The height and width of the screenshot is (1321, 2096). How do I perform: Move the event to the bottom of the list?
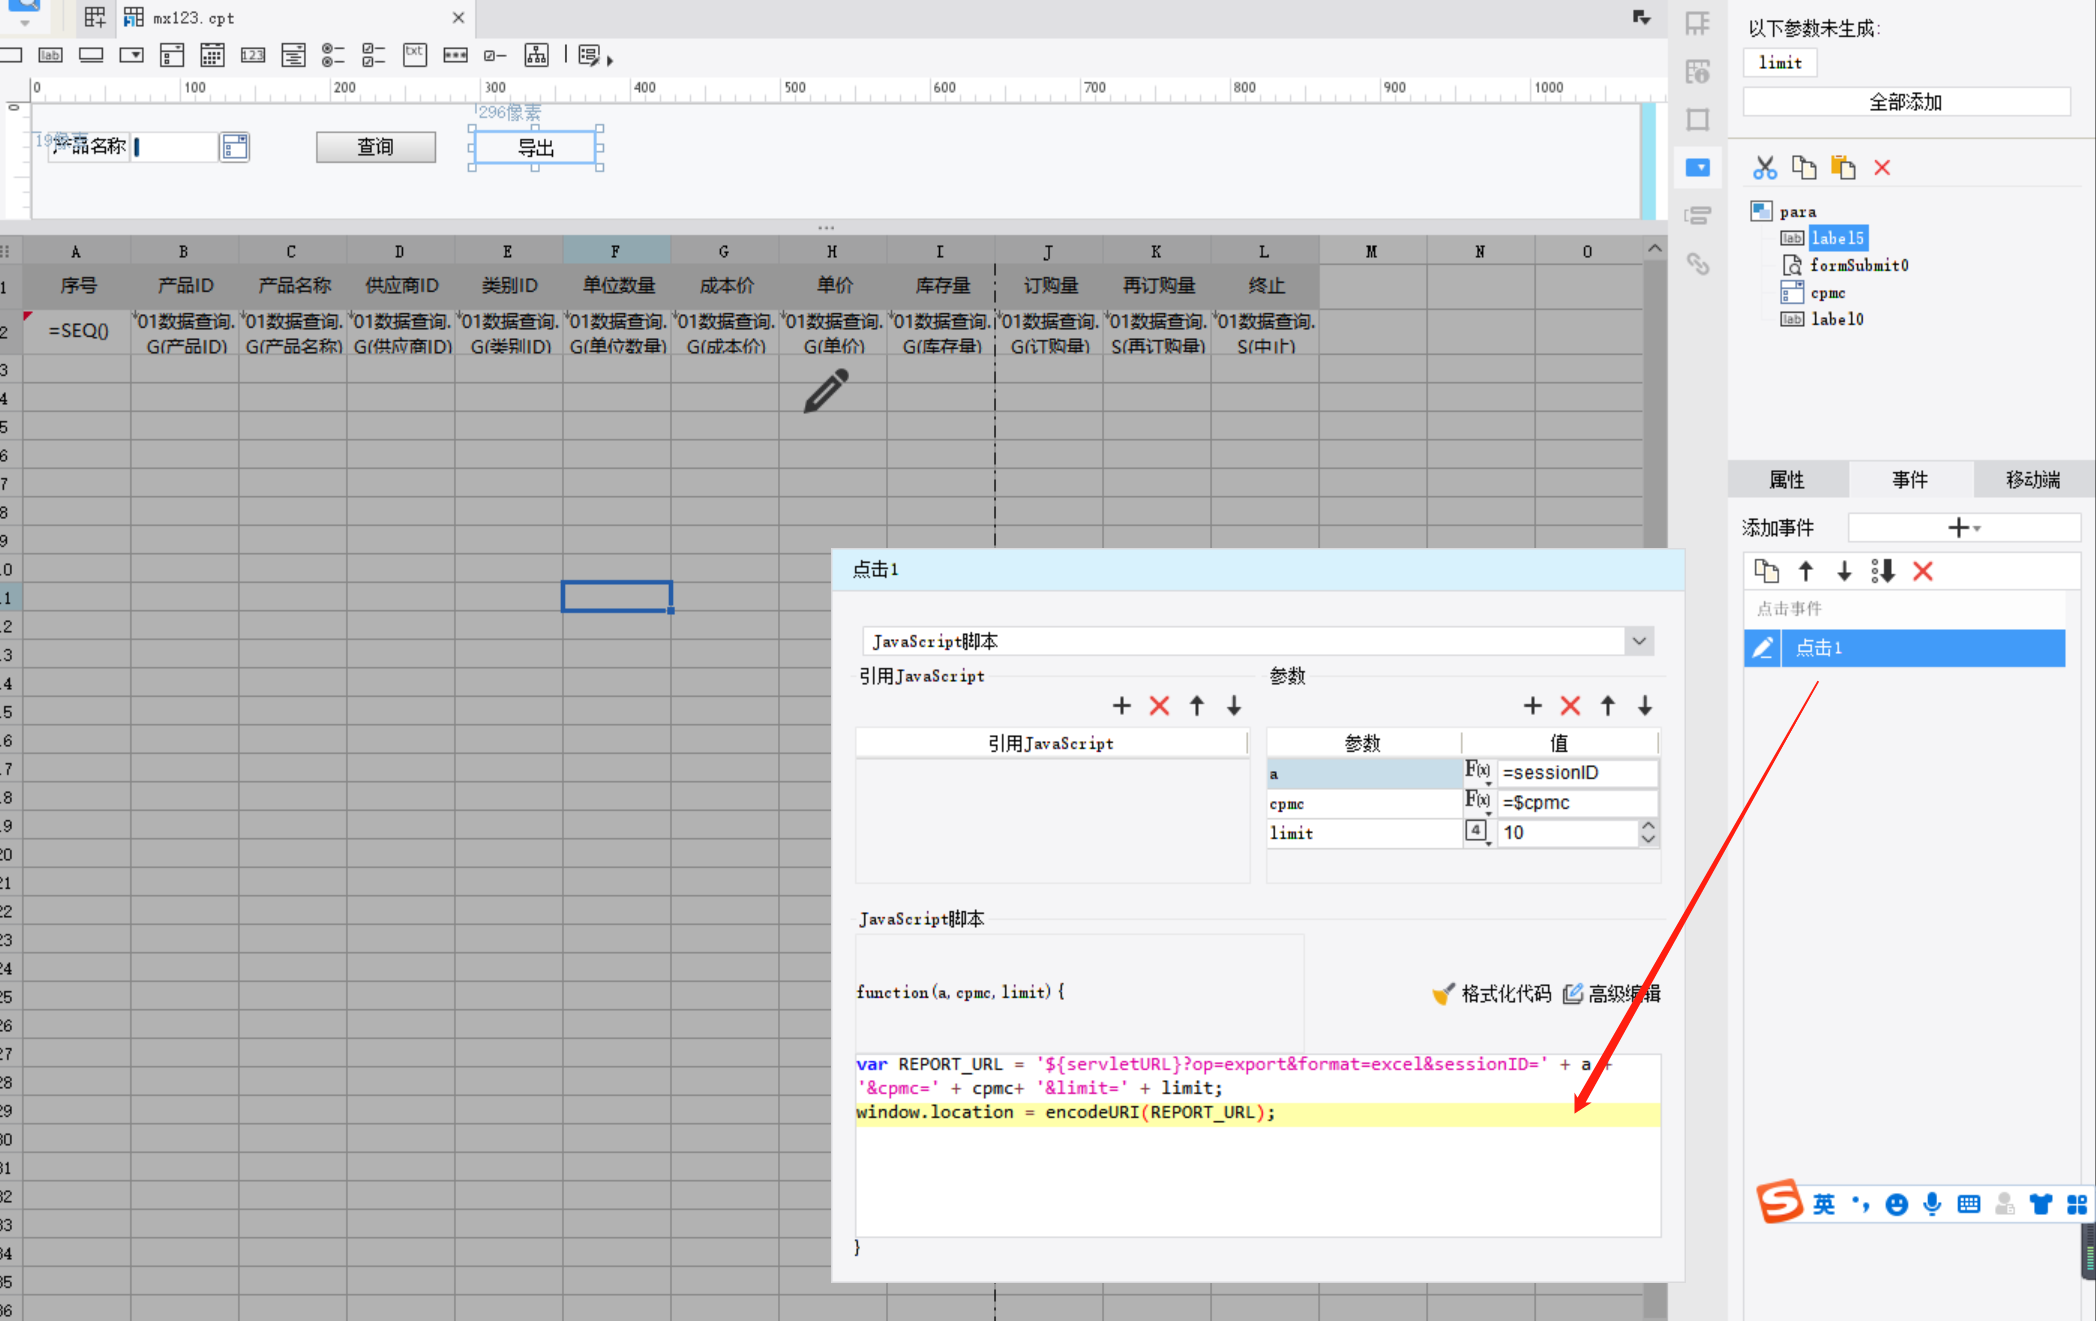click(x=1883, y=571)
